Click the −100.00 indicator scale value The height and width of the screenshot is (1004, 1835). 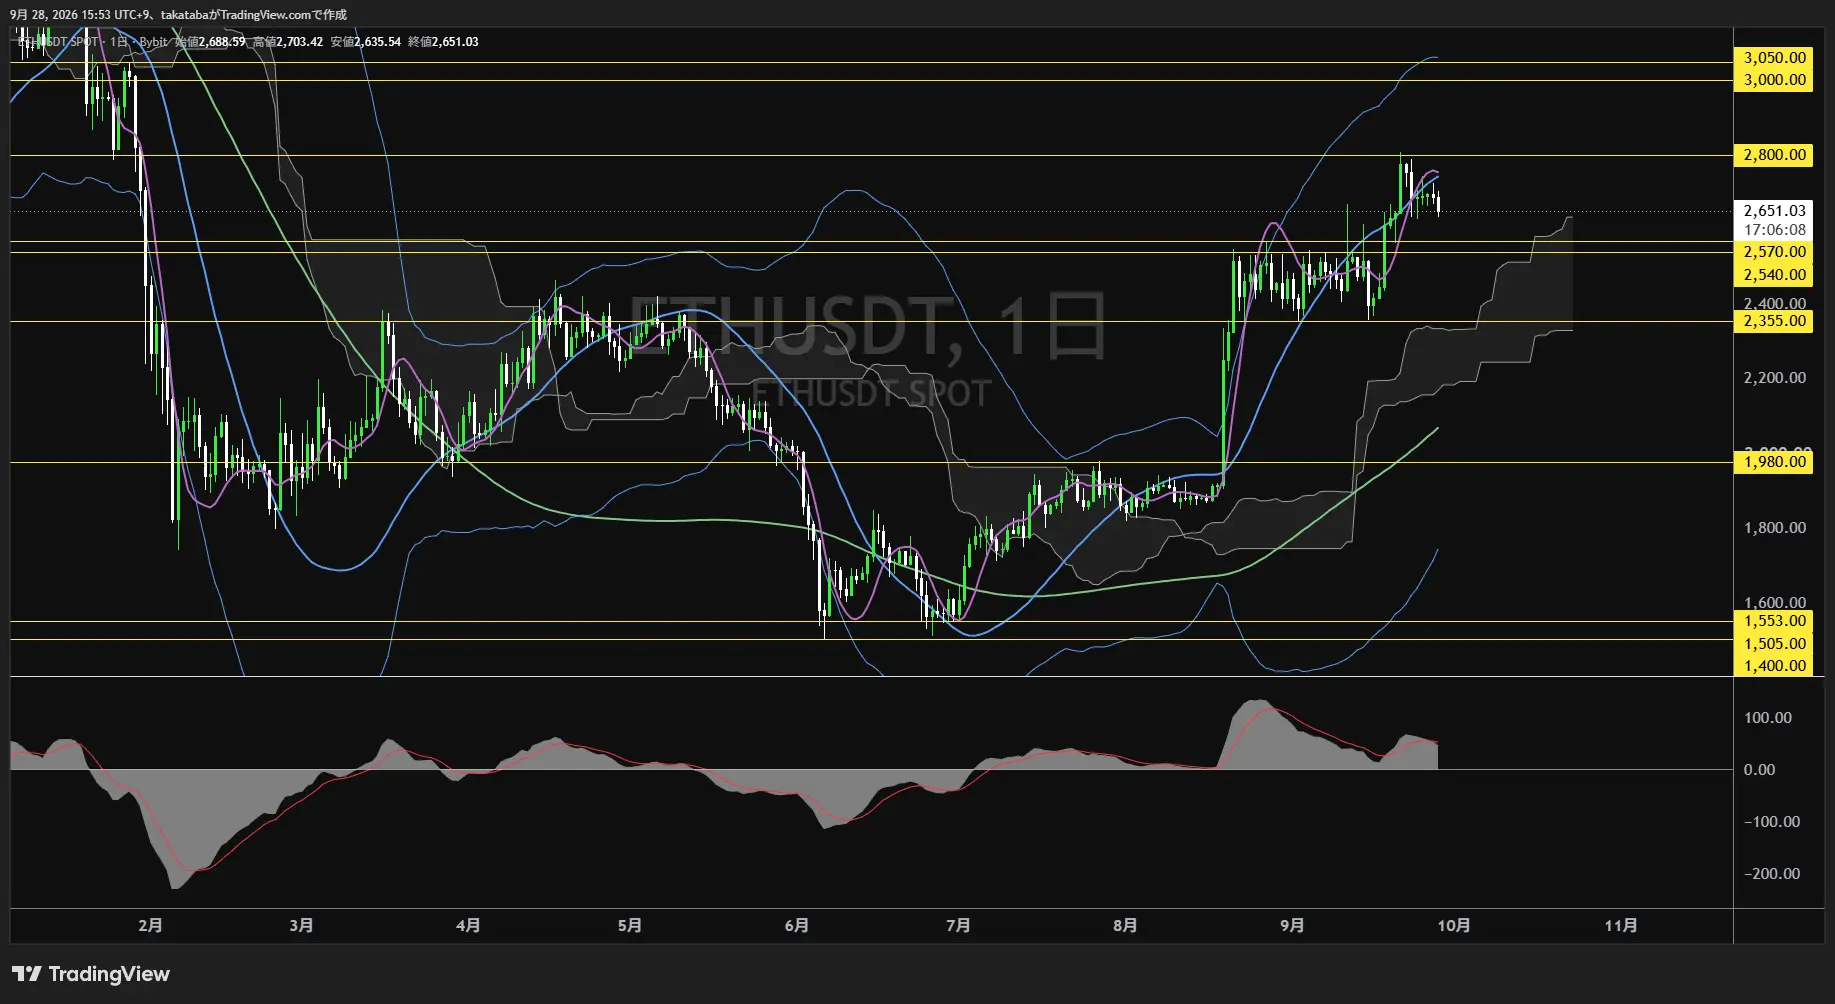[1773, 822]
